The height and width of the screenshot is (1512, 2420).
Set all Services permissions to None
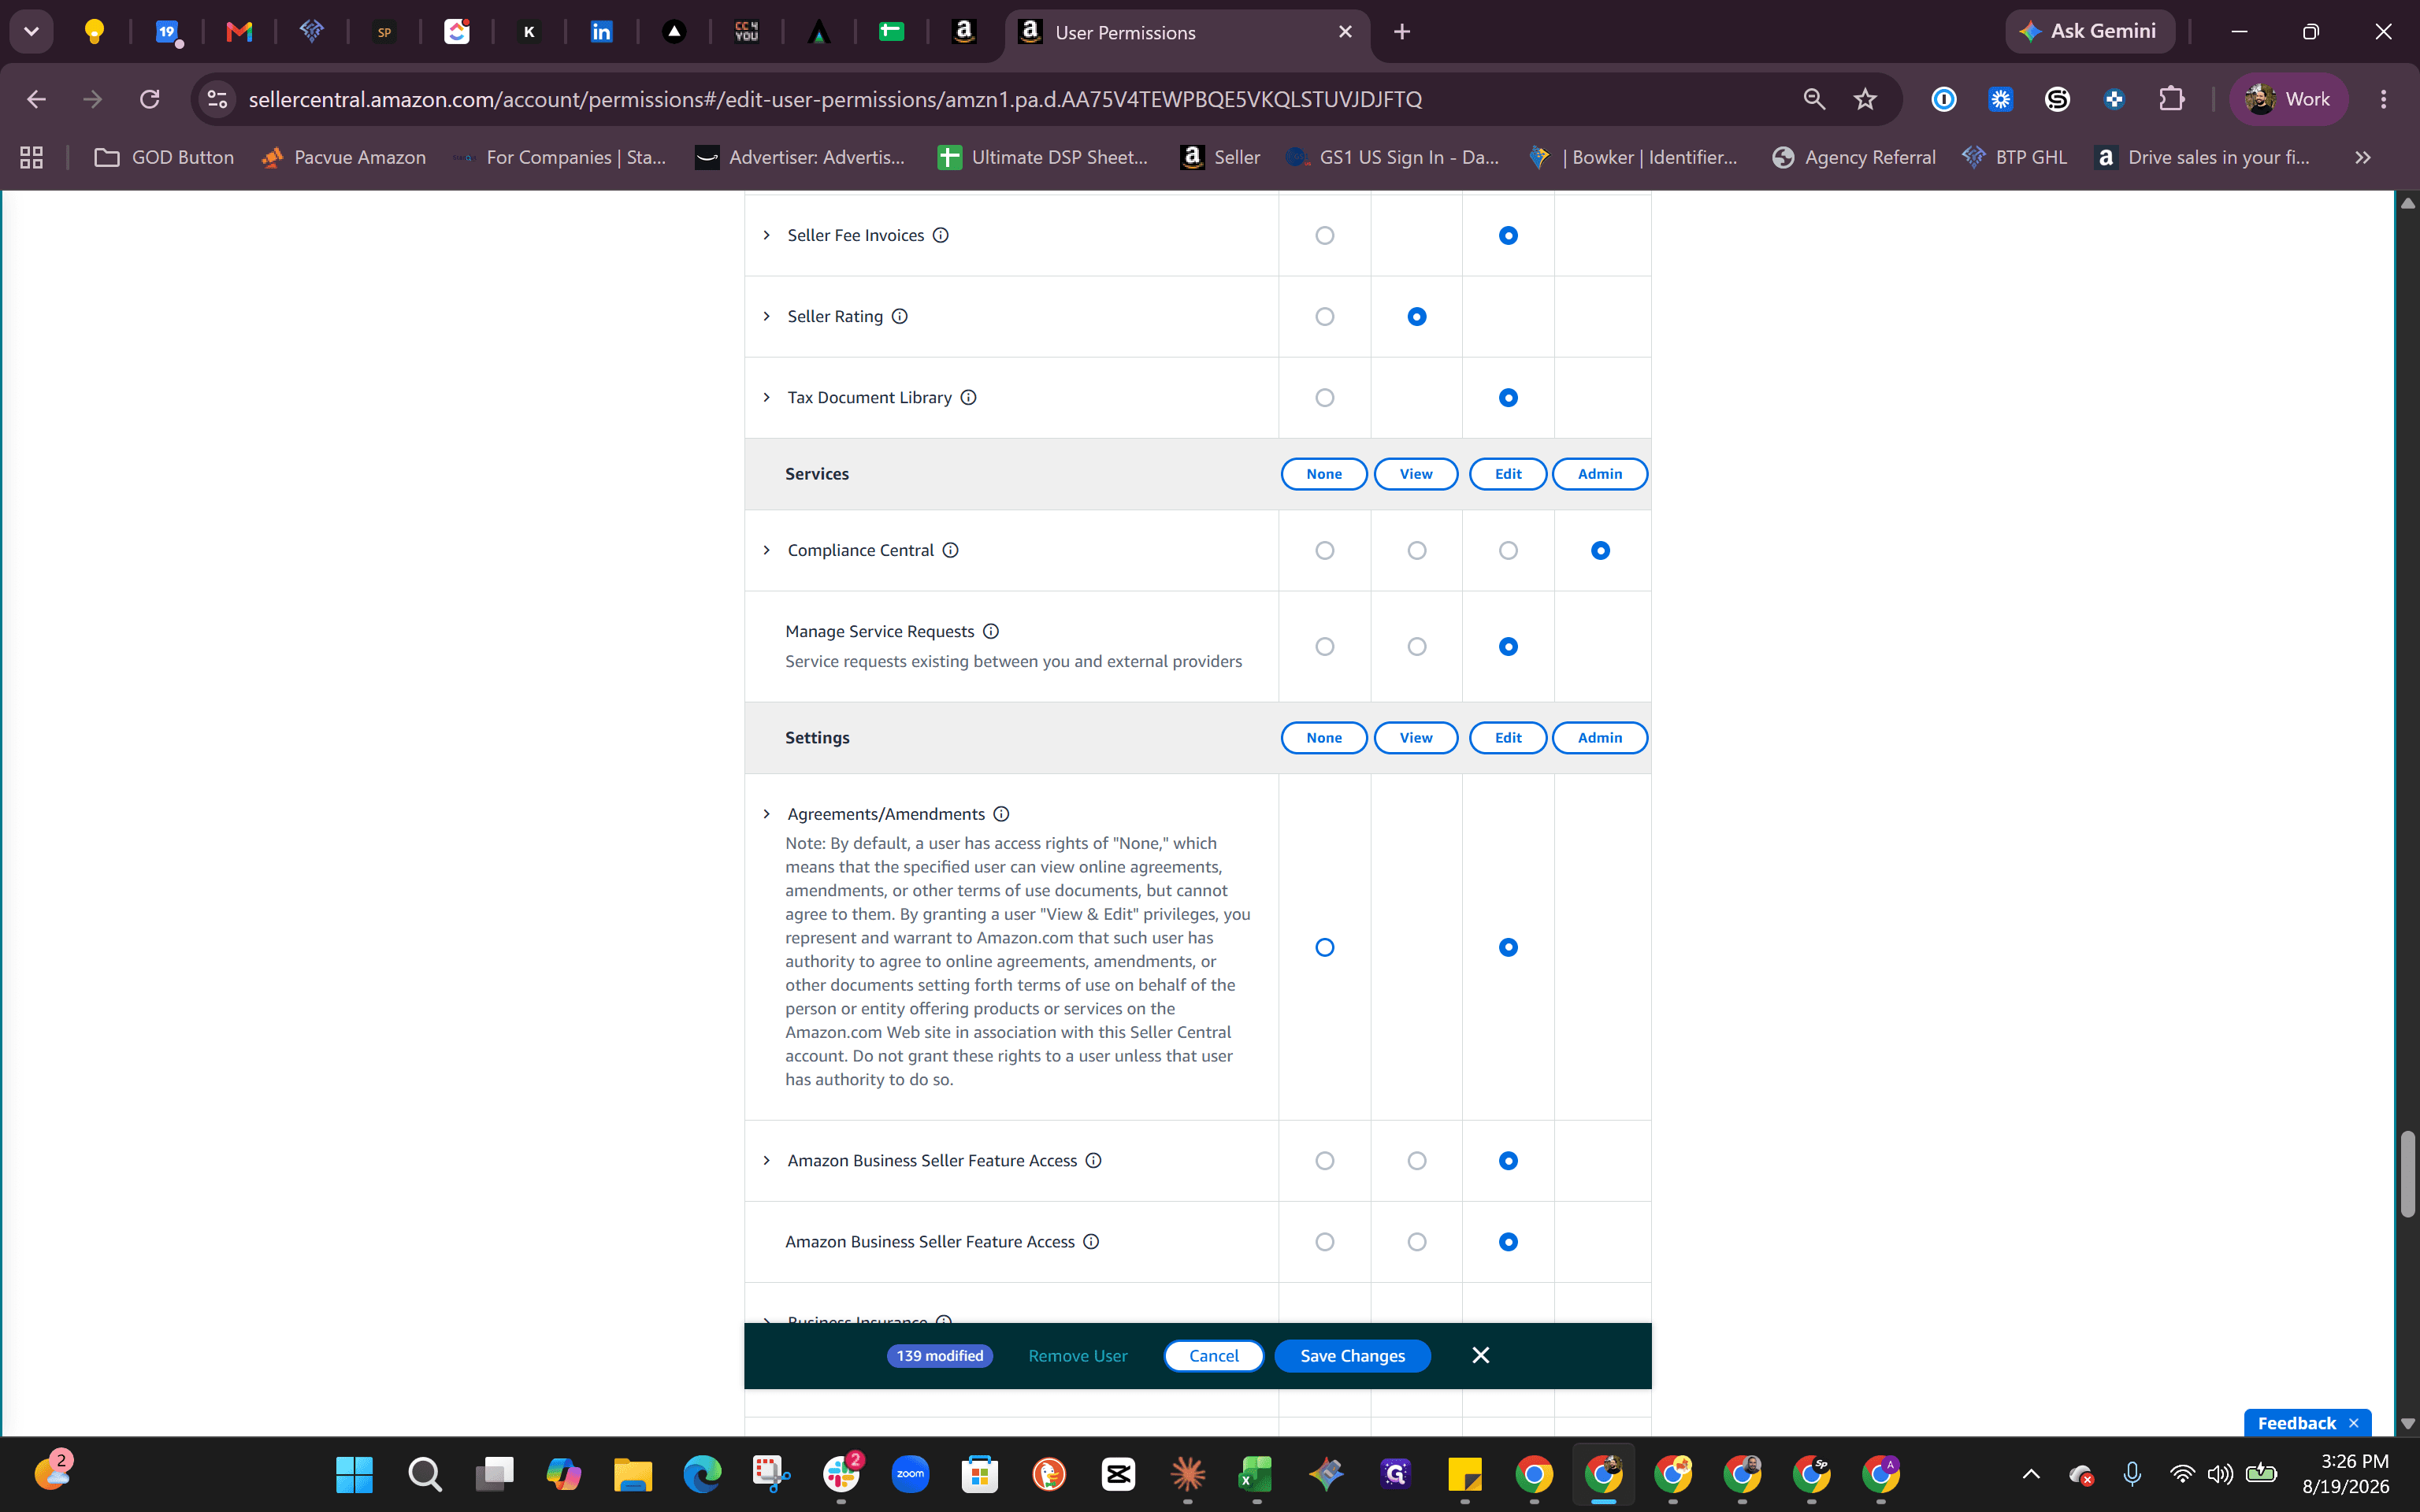(x=1324, y=474)
